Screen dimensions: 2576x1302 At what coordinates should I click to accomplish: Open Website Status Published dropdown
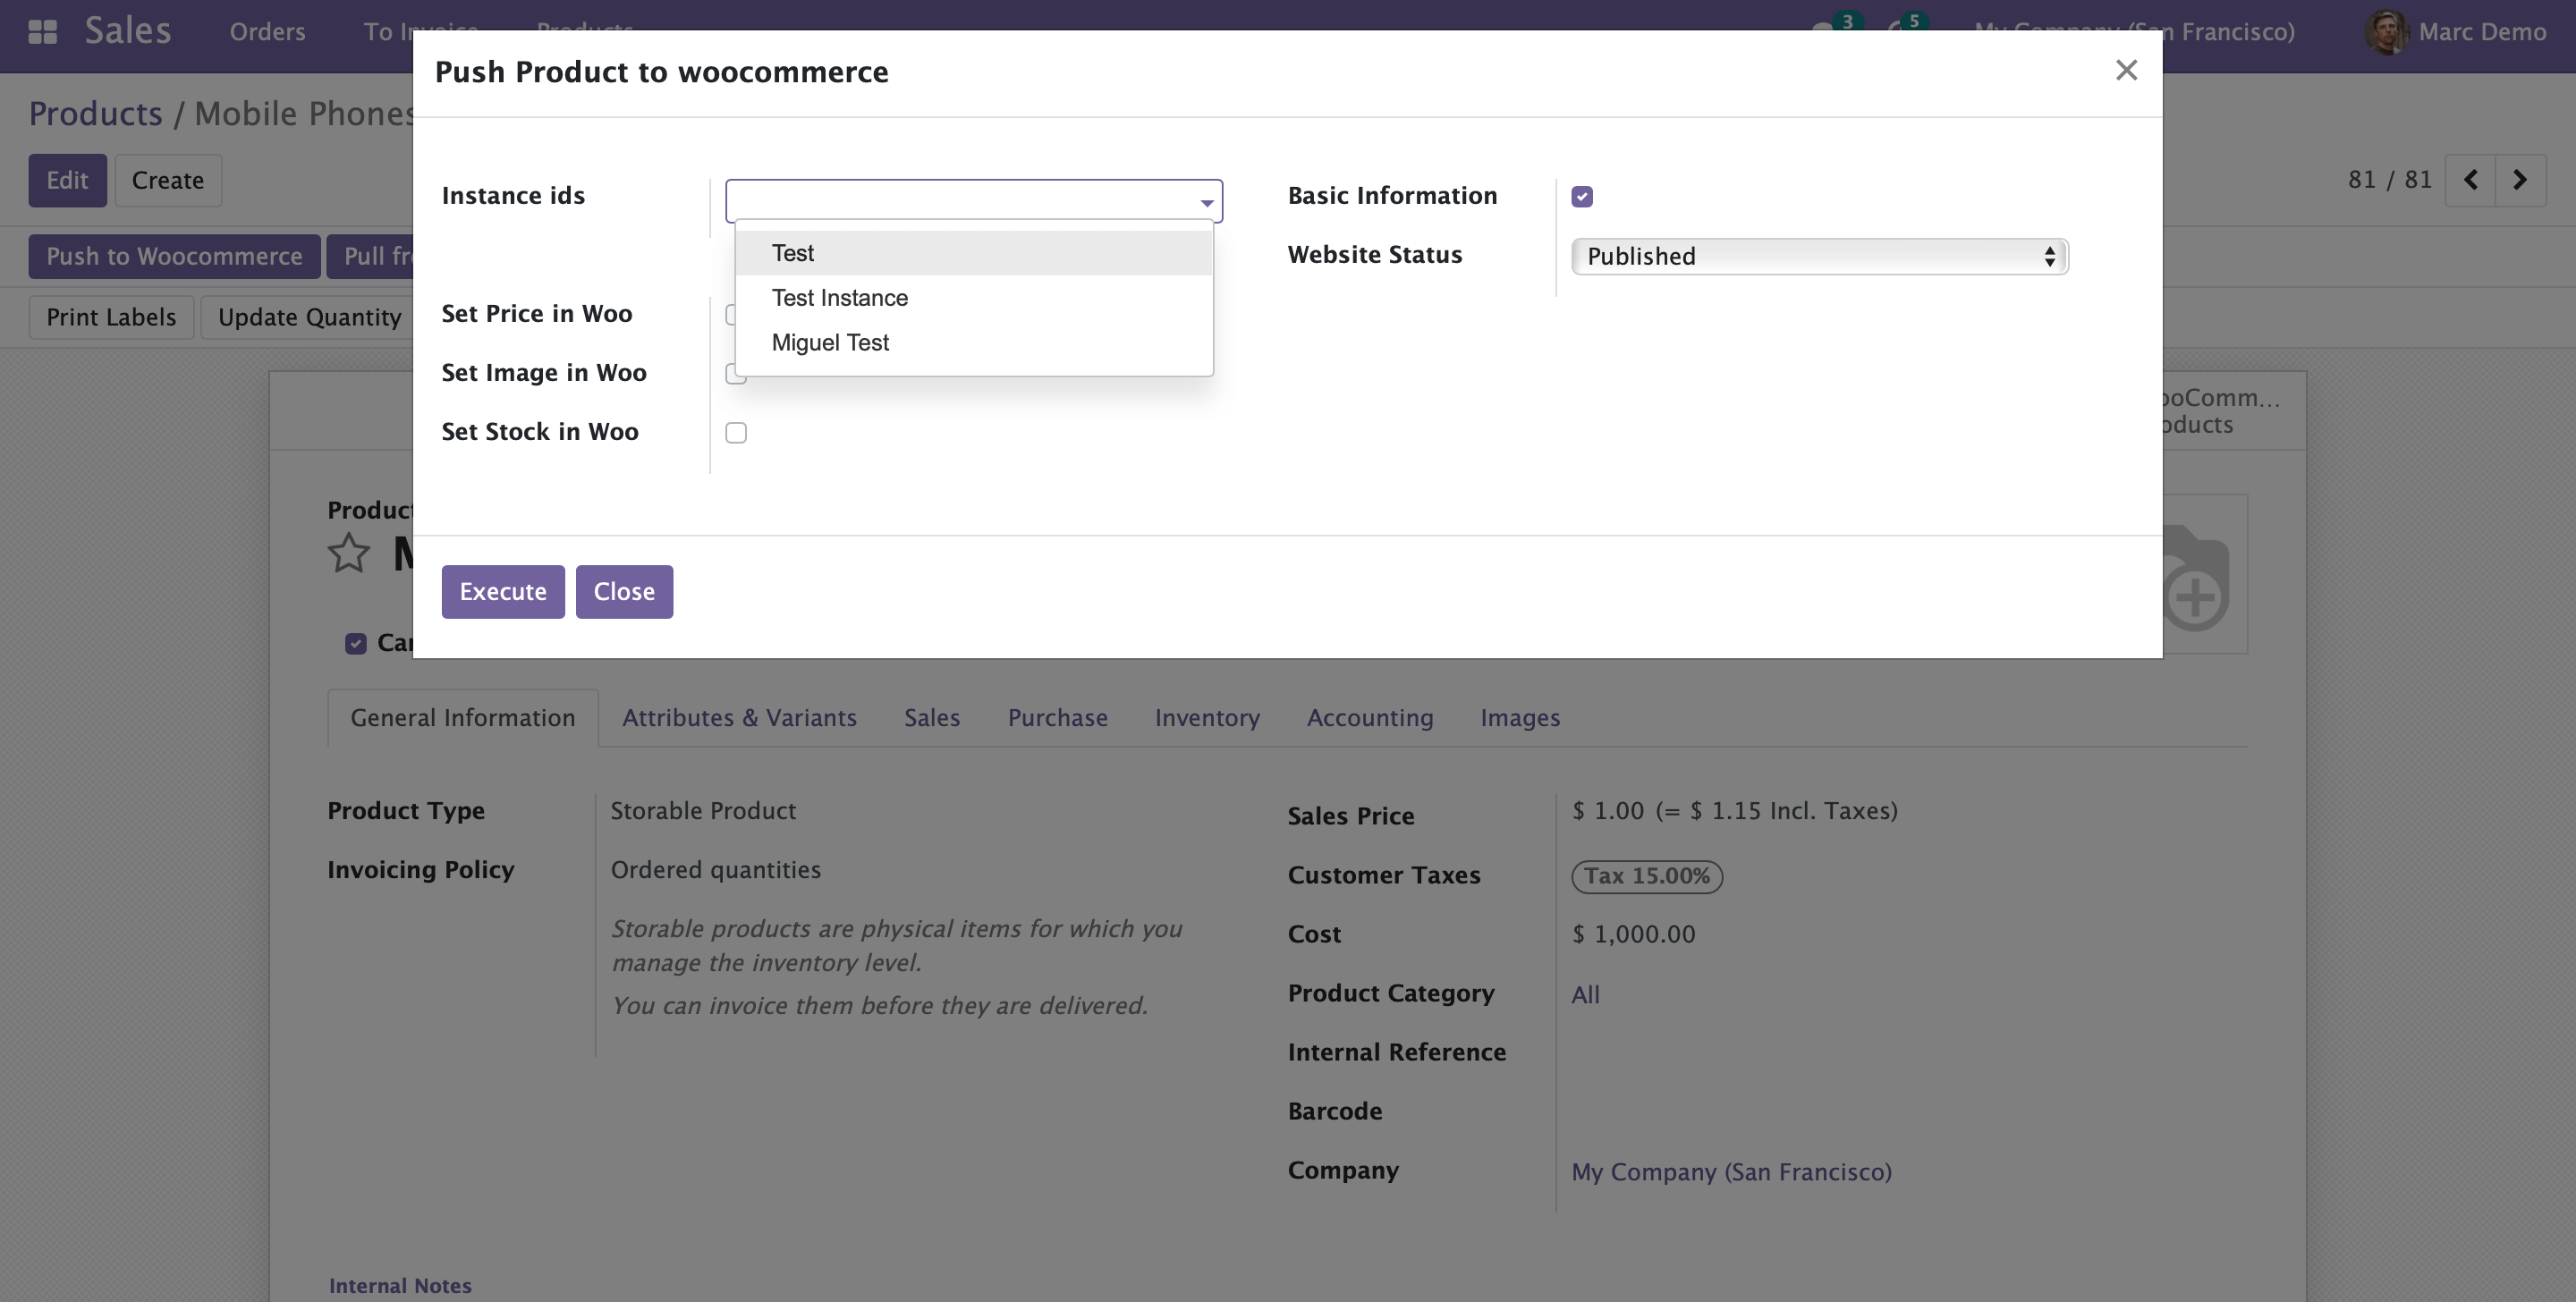[1818, 257]
